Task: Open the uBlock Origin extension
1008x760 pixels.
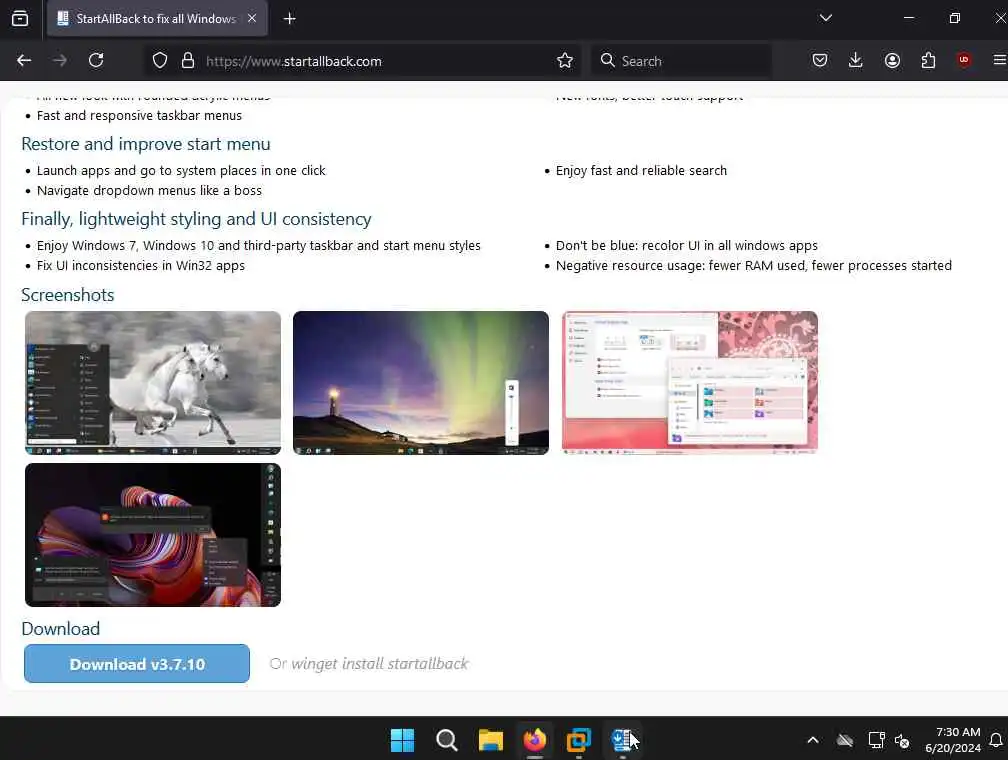Action: (x=964, y=60)
